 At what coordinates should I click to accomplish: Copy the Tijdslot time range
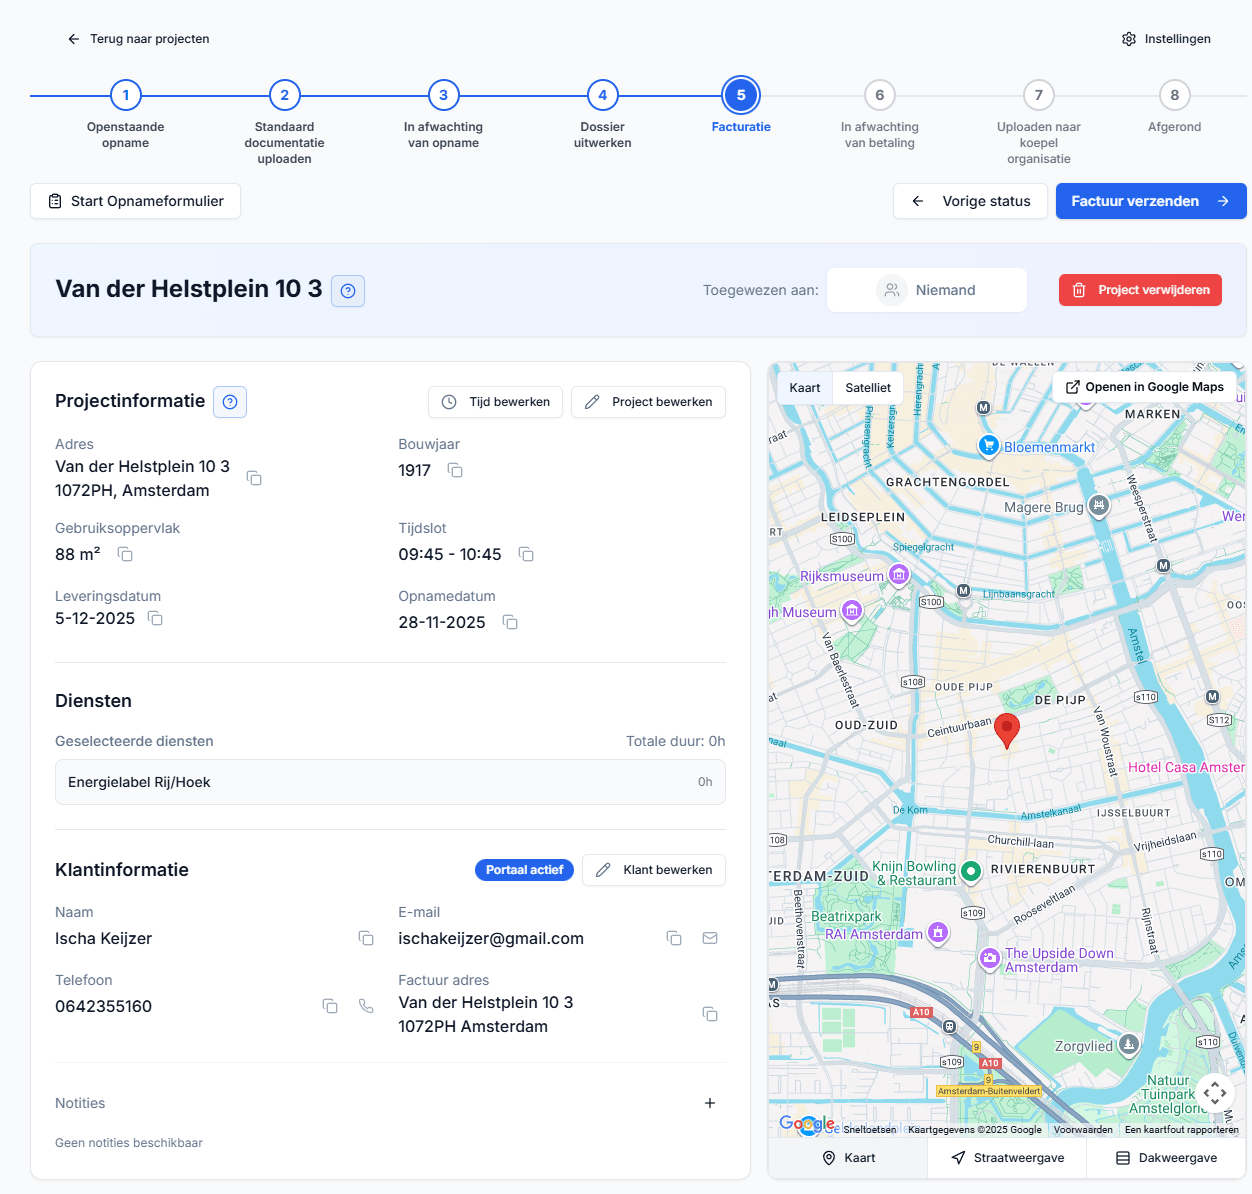coord(526,554)
